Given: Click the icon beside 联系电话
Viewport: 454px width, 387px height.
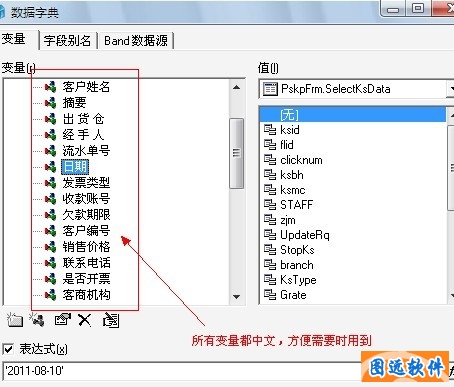Looking at the screenshot, I should tap(50, 263).
